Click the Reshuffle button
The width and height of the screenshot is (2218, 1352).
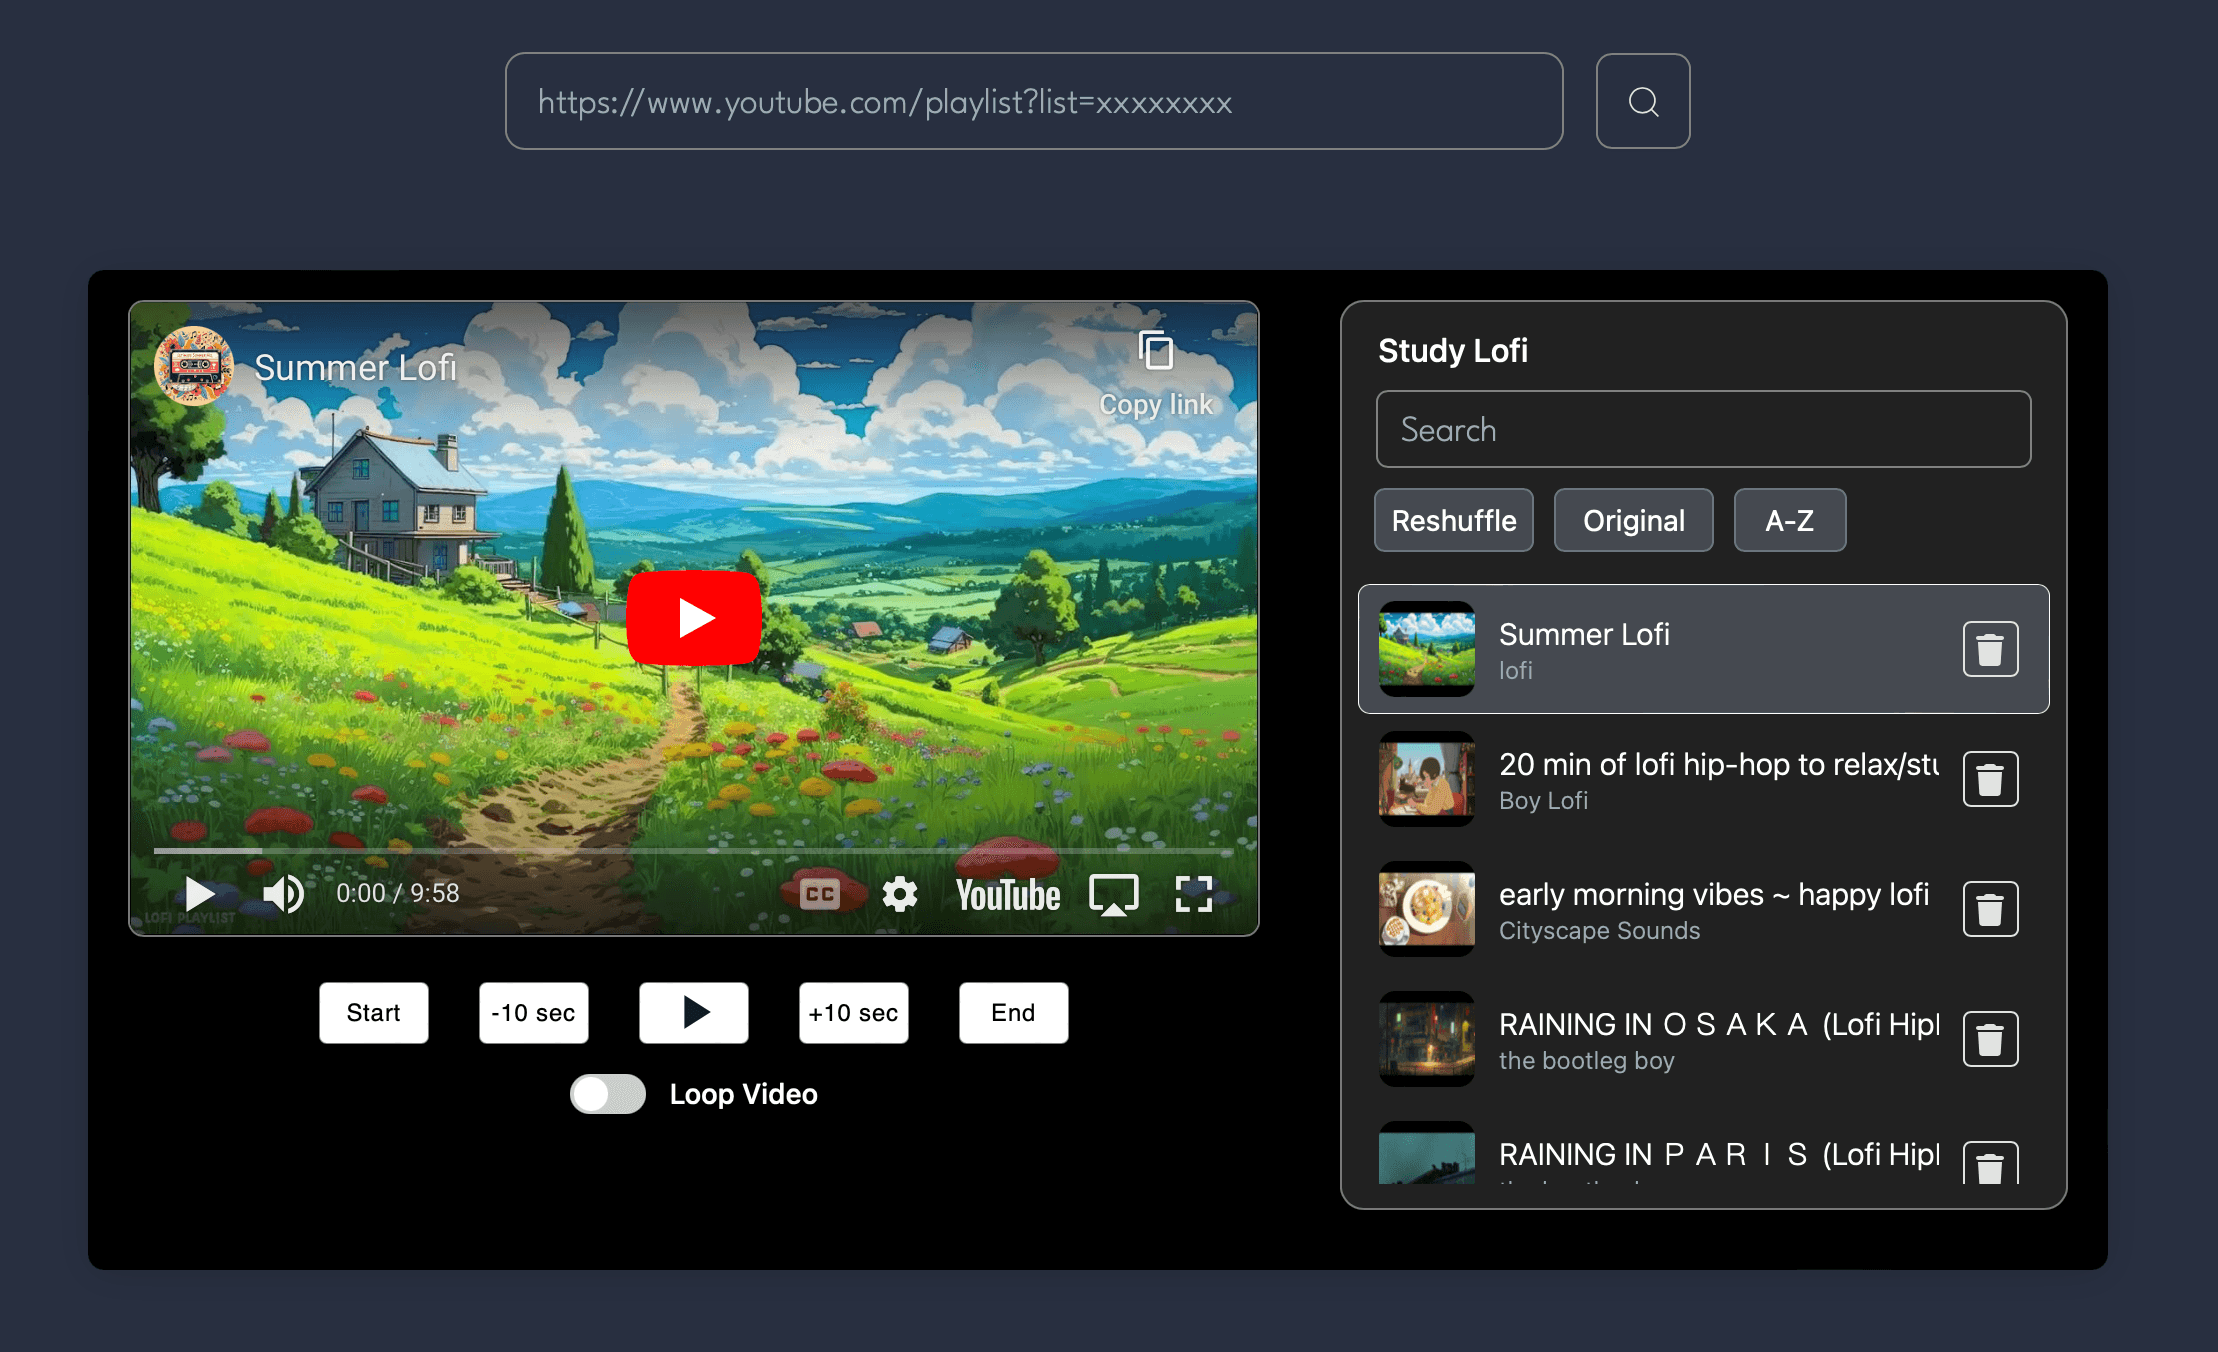click(1454, 520)
